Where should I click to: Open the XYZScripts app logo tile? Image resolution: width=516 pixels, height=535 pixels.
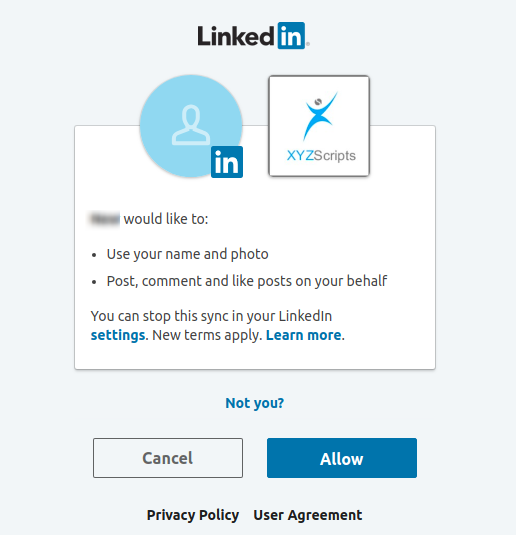[319, 126]
